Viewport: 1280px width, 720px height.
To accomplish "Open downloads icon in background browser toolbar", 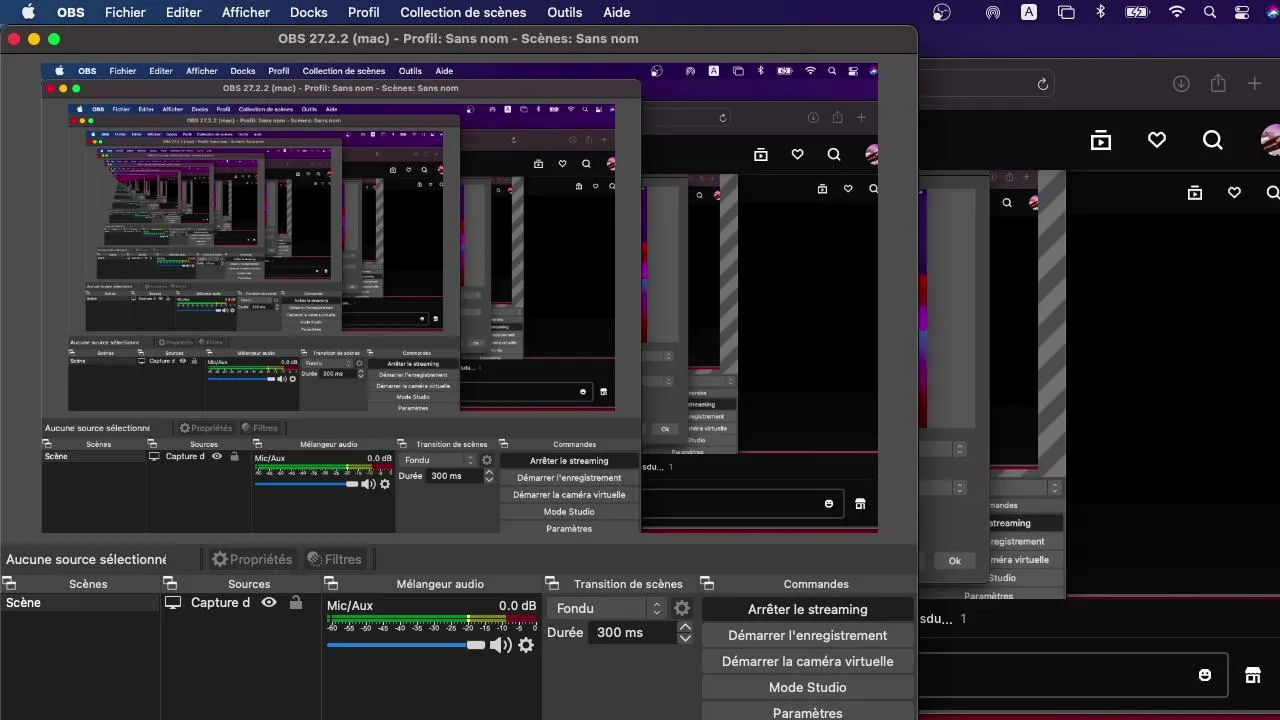I will coord(1181,84).
